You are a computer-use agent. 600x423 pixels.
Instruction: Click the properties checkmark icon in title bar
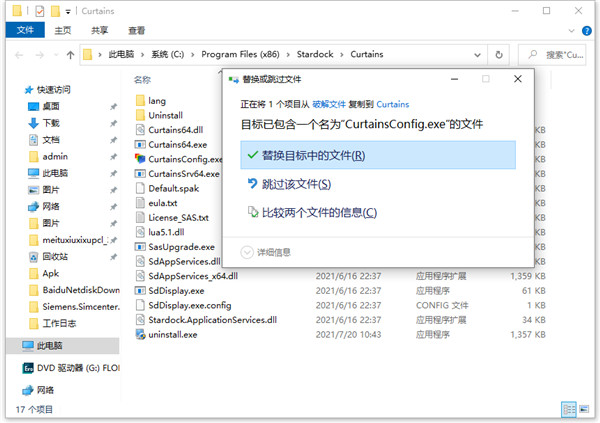click(x=40, y=11)
